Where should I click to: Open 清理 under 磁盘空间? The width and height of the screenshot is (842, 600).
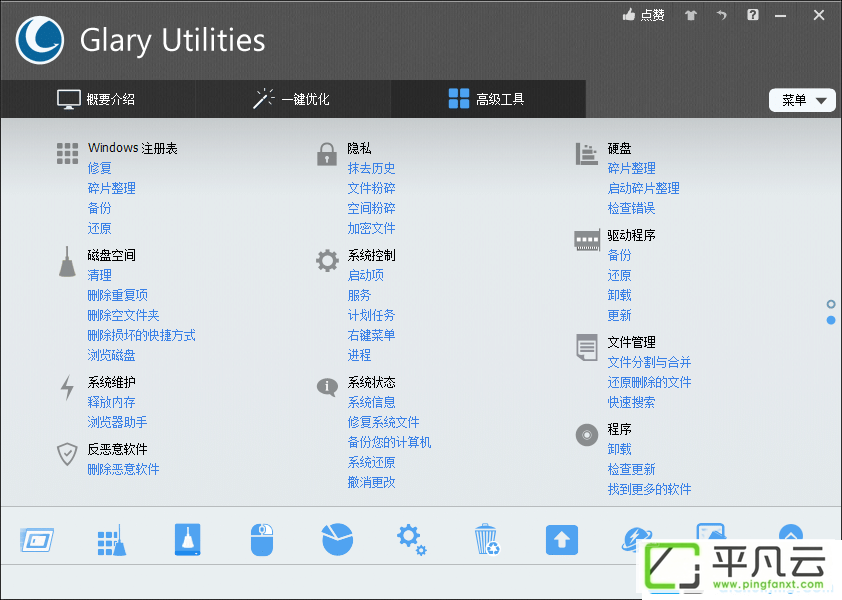click(x=100, y=275)
